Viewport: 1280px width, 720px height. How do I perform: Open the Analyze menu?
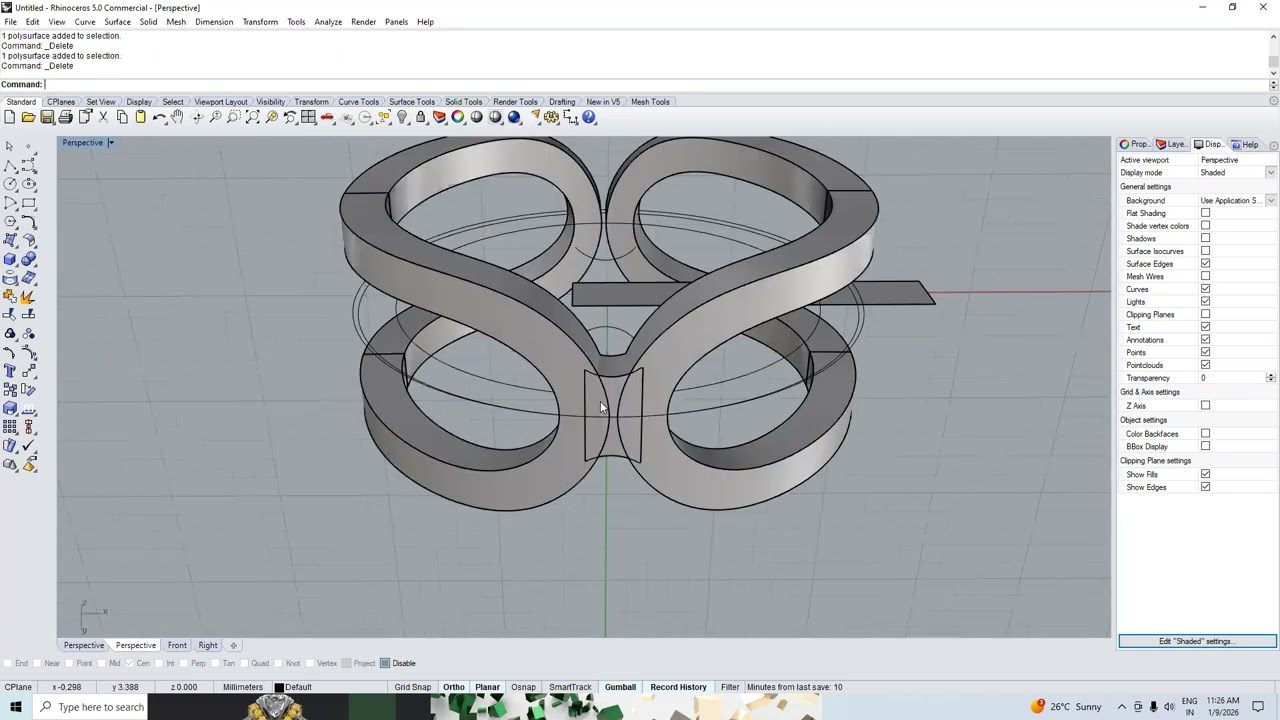[x=328, y=22]
